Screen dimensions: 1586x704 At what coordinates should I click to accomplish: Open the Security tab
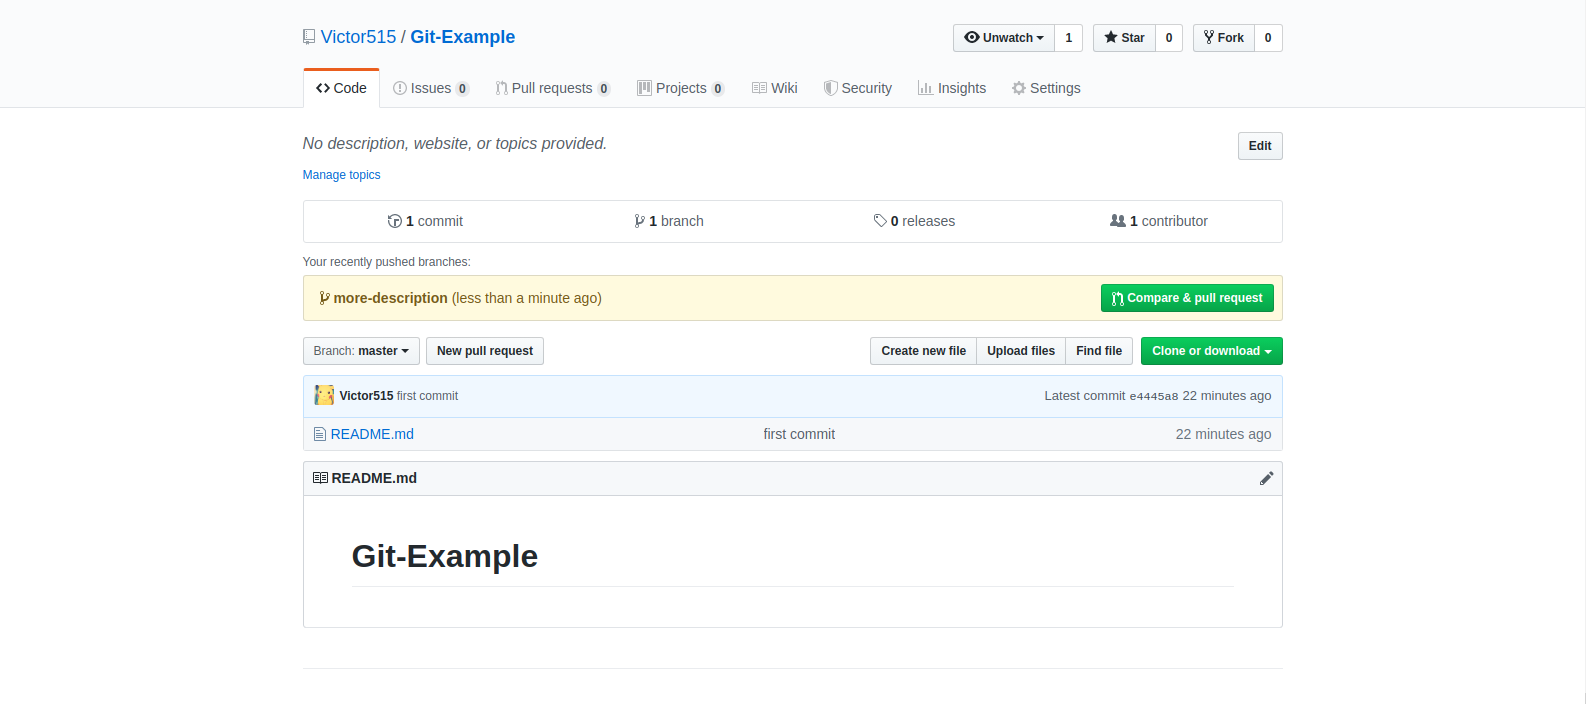(858, 88)
